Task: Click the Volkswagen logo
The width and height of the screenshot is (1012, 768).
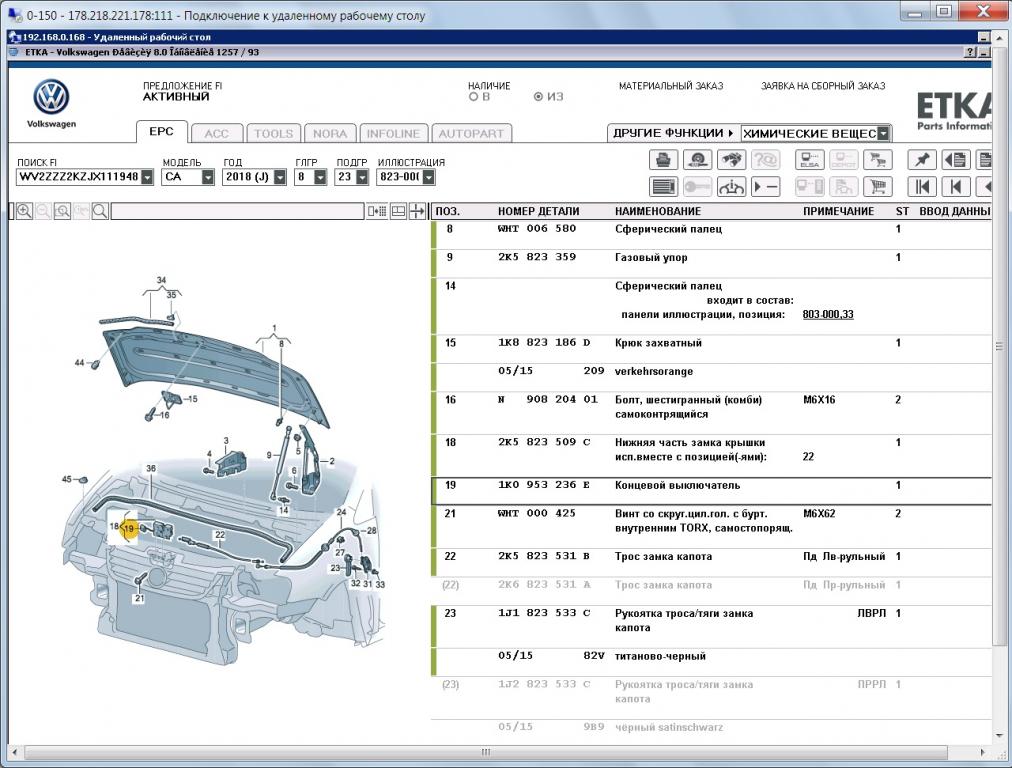Action: pyautogui.click(x=51, y=97)
